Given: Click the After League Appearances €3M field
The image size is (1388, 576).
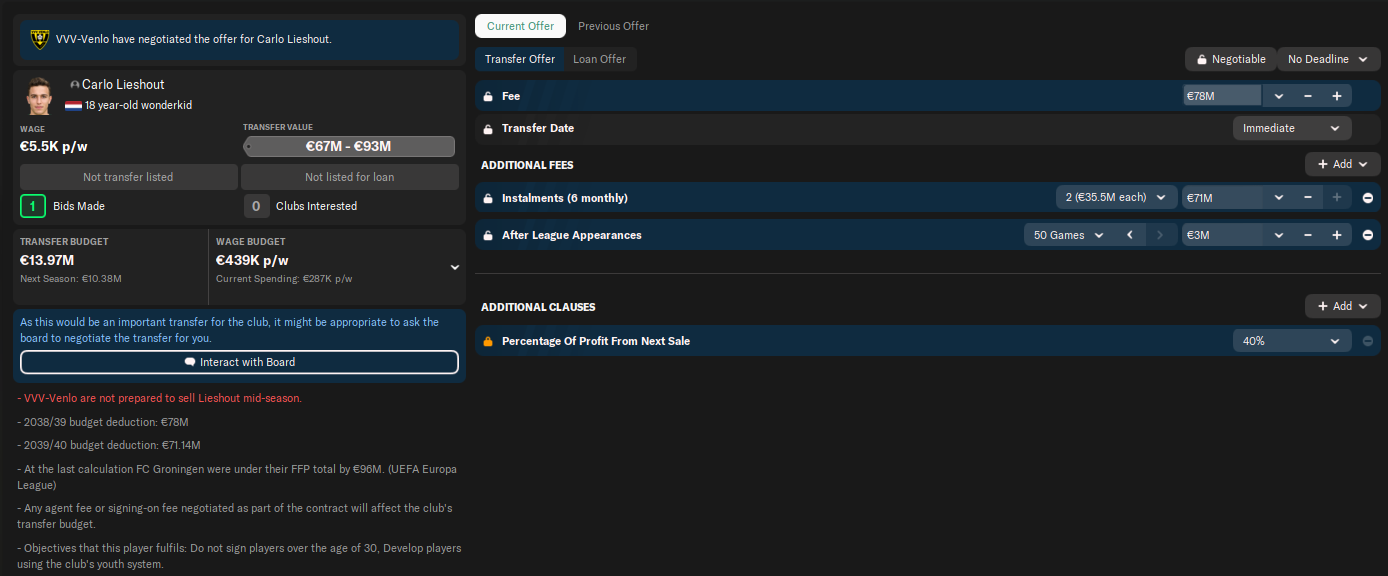Looking at the screenshot, I should pos(1222,235).
